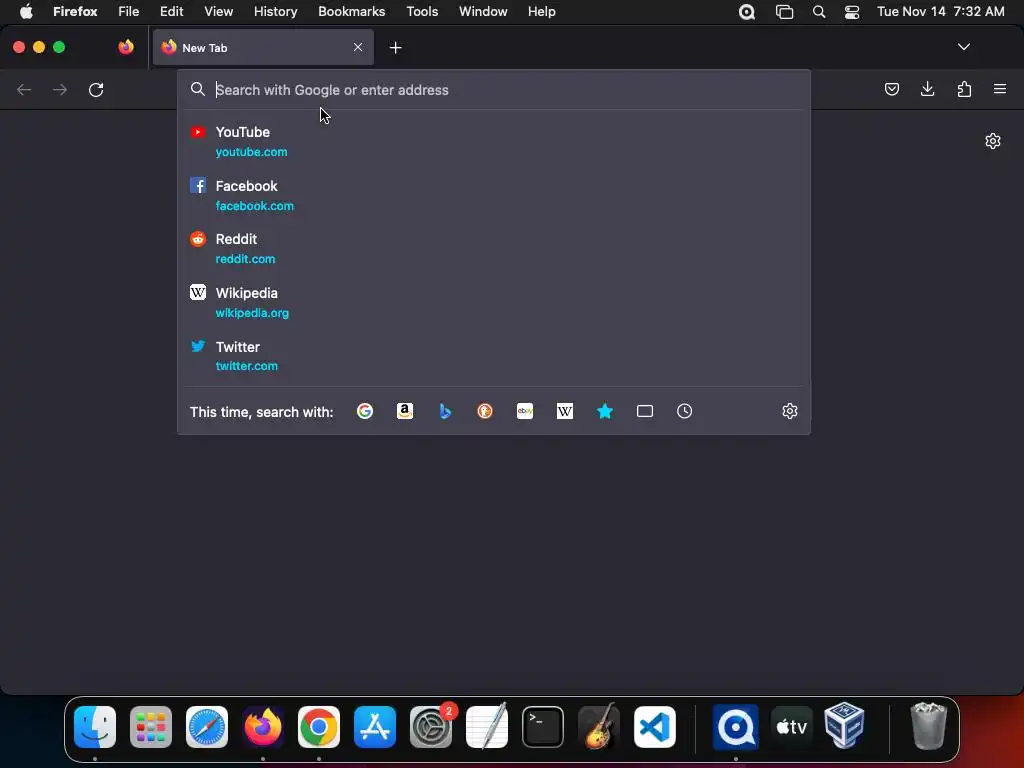Click the reddit.com URL text
The width and height of the screenshot is (1024, 768).
coord(246,259)
